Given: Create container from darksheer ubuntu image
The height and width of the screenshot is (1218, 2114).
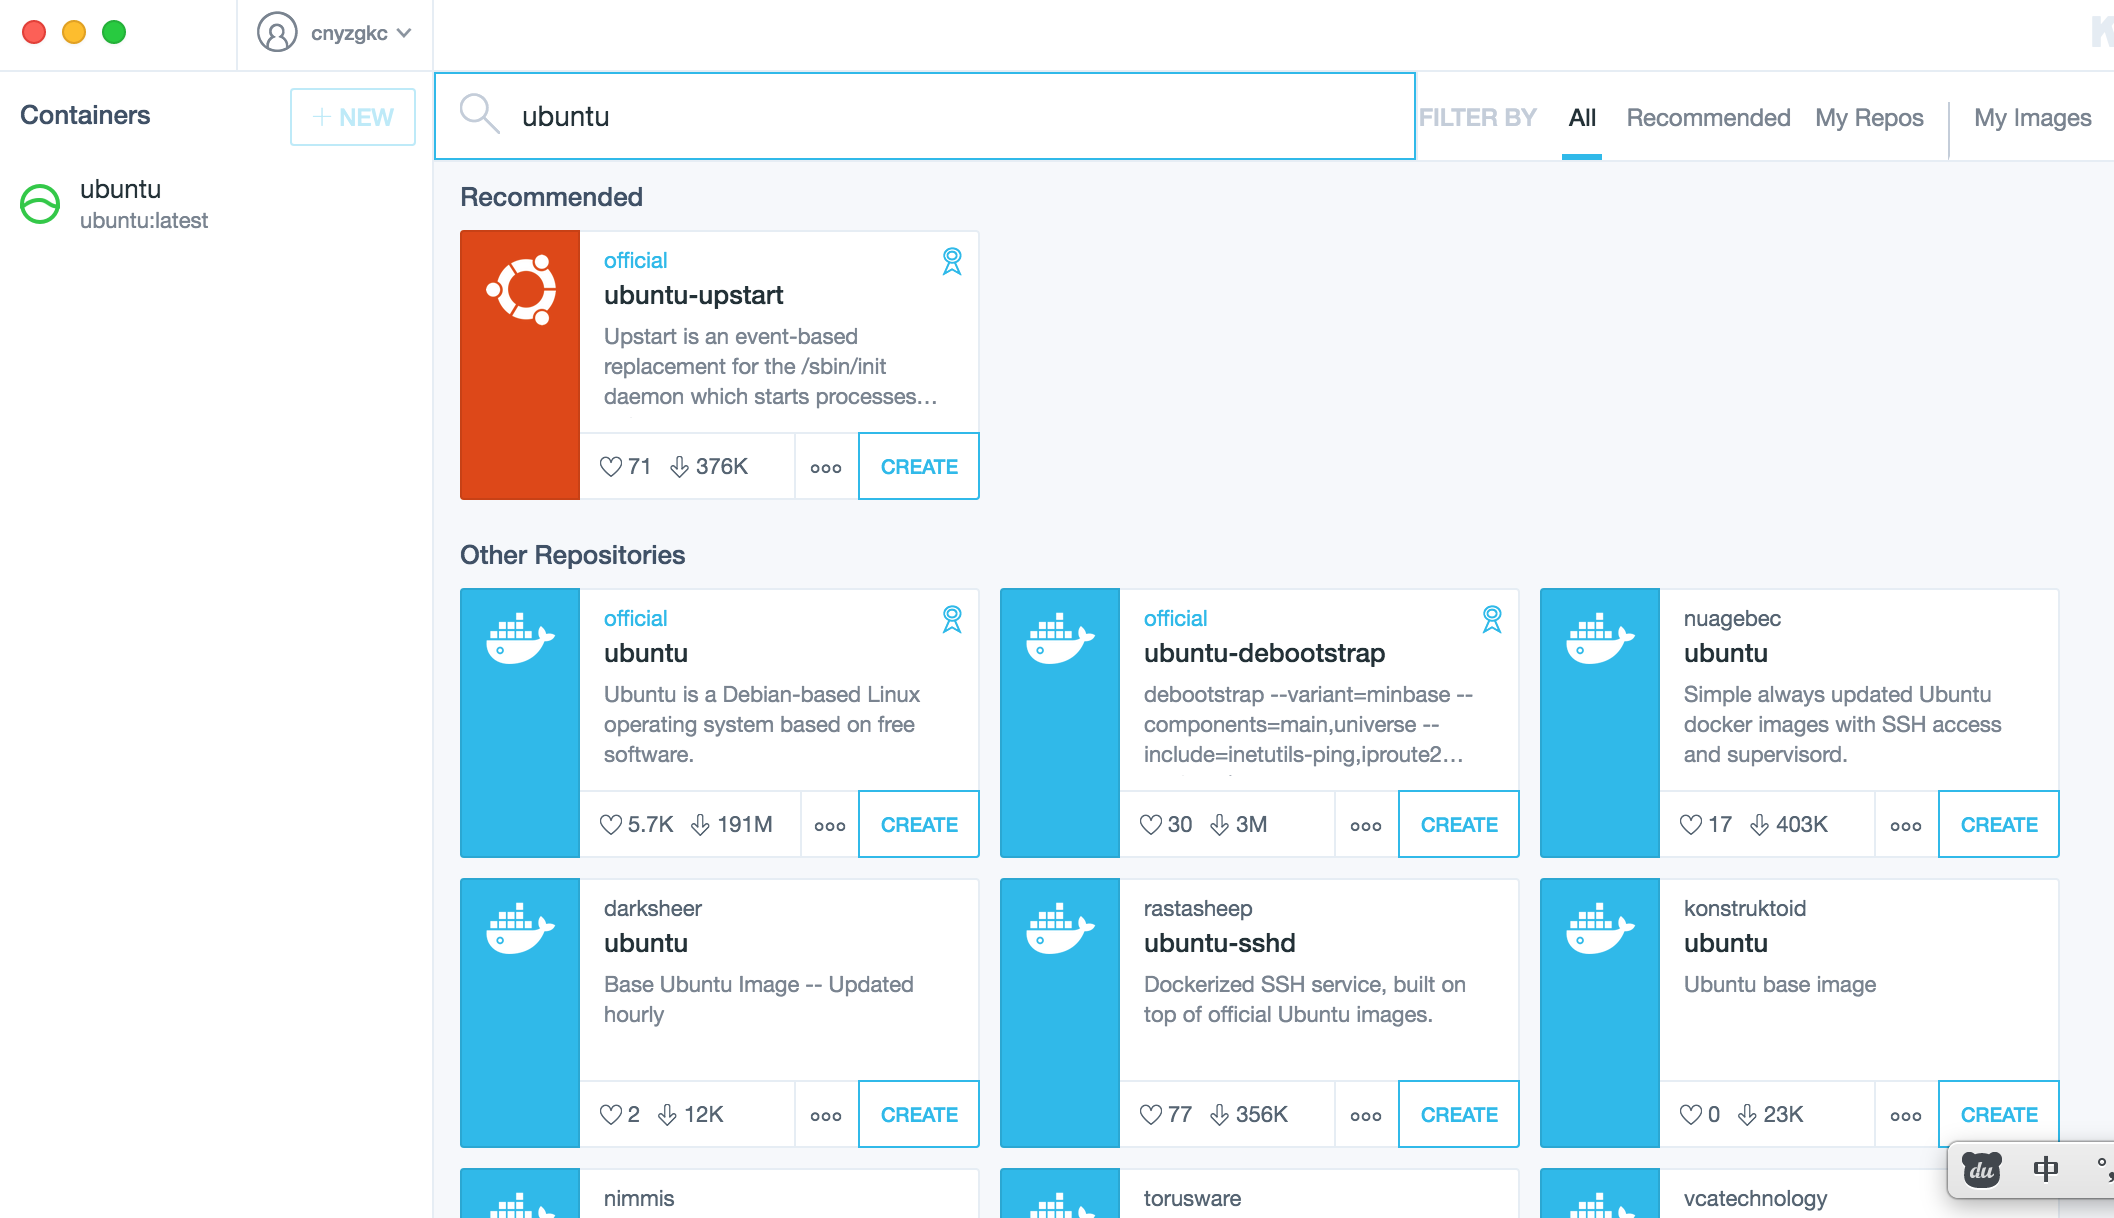Looking at the screenshot, I should [x=919, y=1115].
